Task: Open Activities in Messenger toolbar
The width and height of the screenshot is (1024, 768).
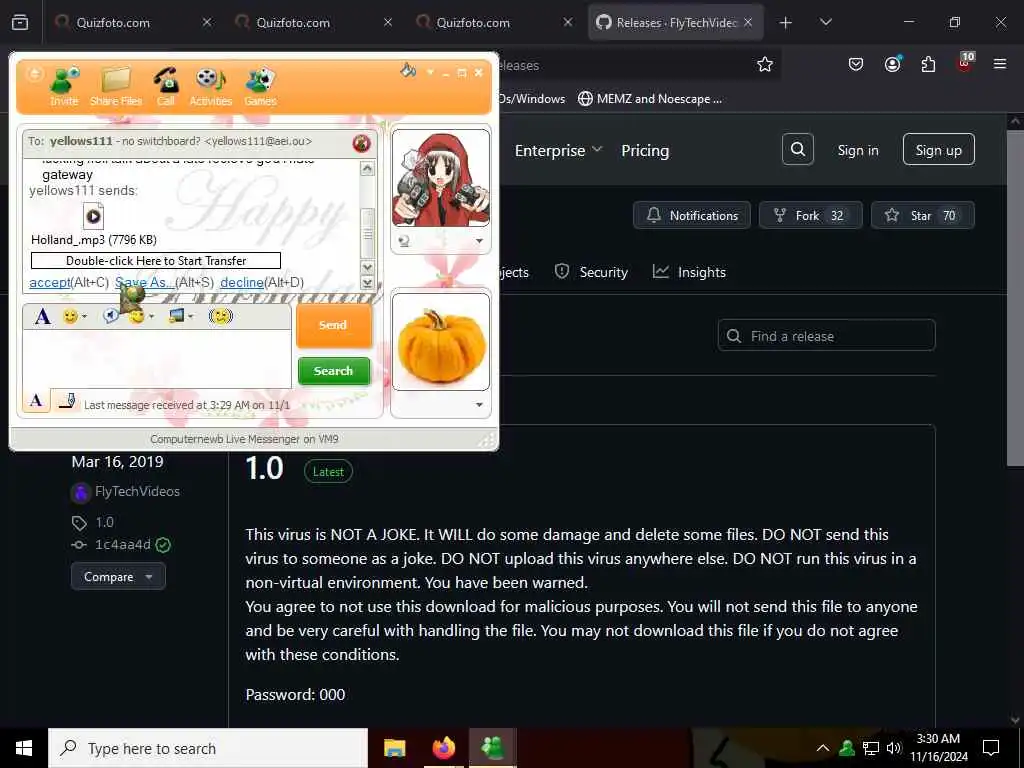Action: pos(210,86)
